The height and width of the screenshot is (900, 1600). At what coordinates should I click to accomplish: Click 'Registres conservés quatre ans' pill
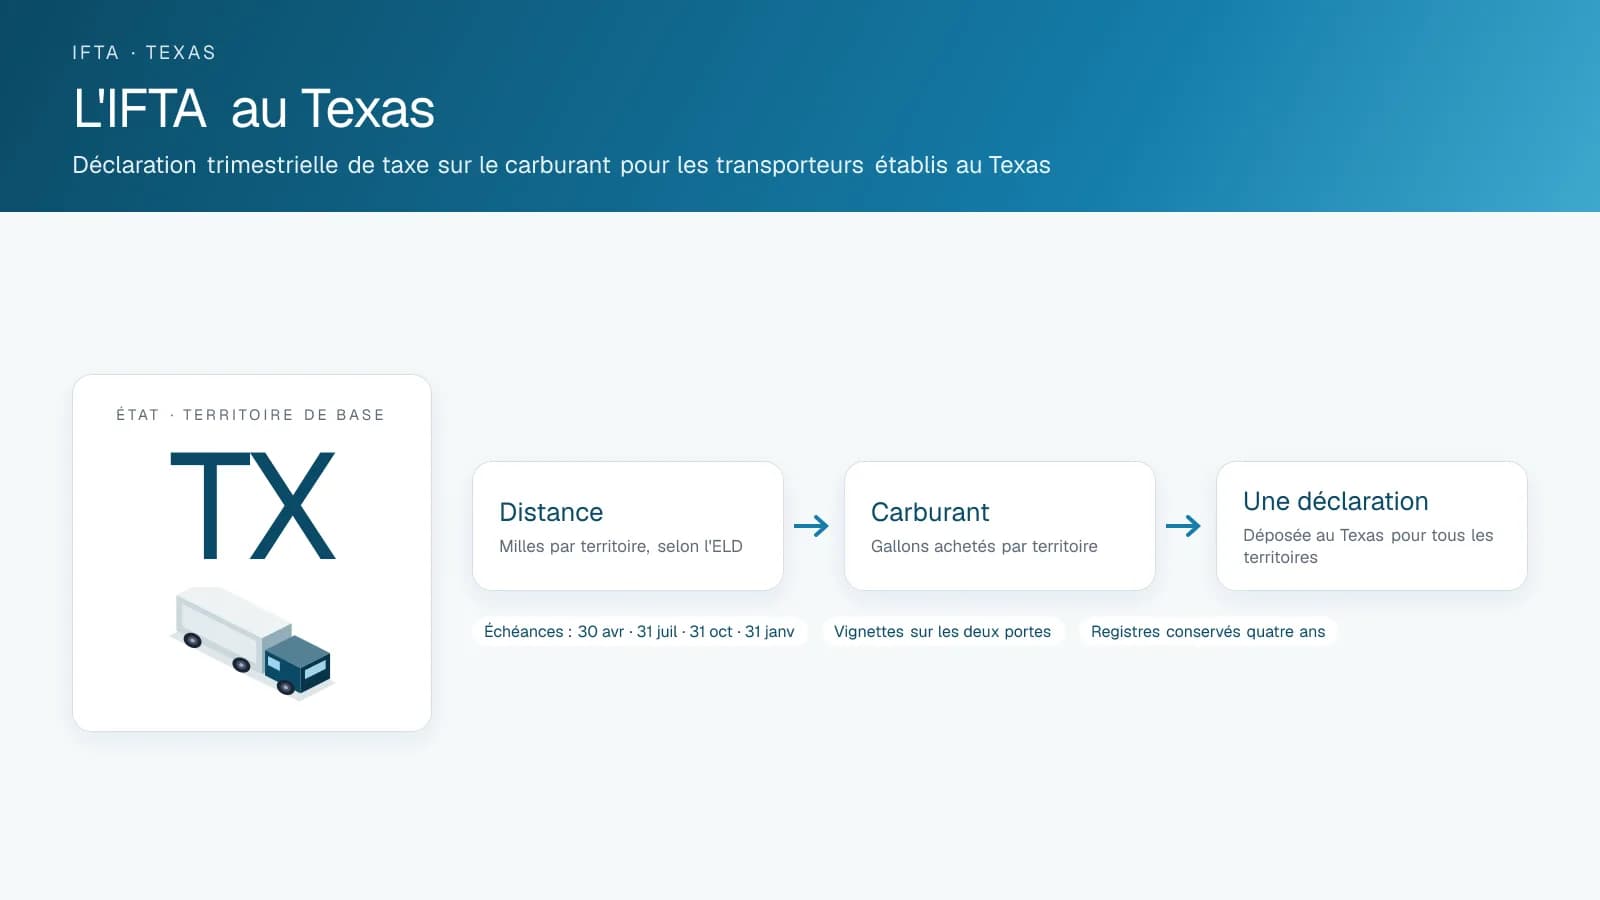click(1208, 632)
